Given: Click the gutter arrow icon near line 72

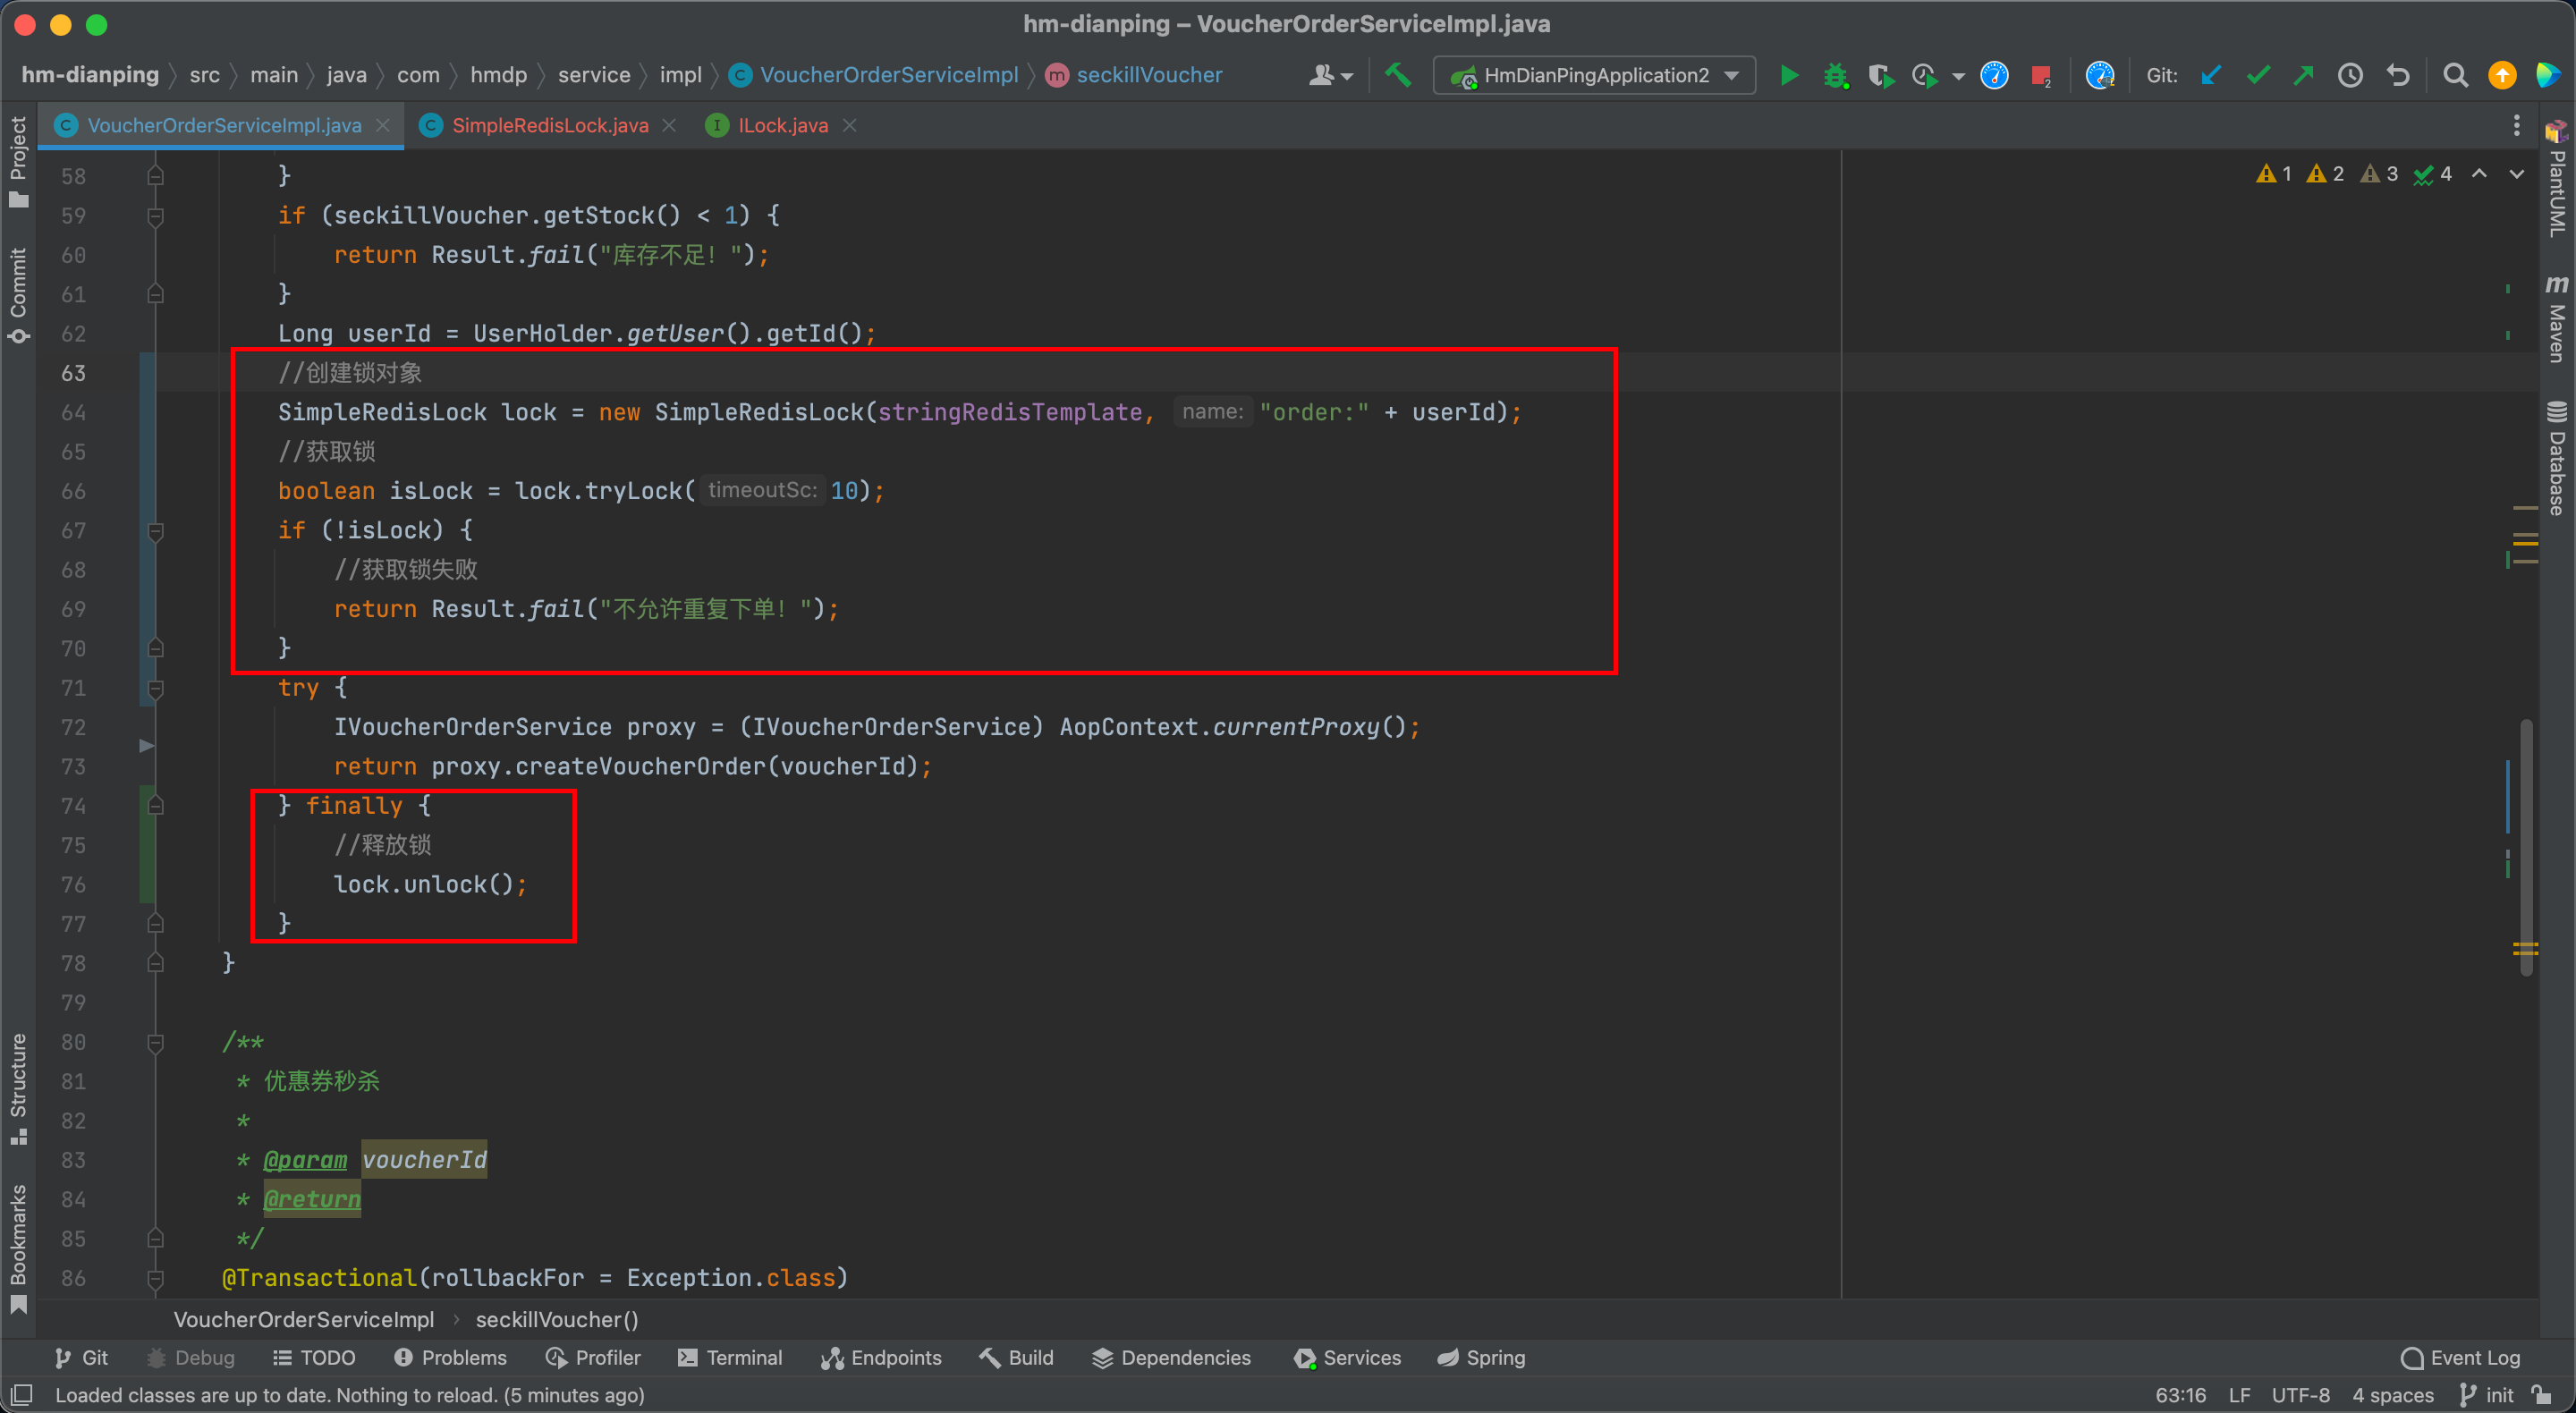Looking at the screenshot, I should click(x=146, y=746).
